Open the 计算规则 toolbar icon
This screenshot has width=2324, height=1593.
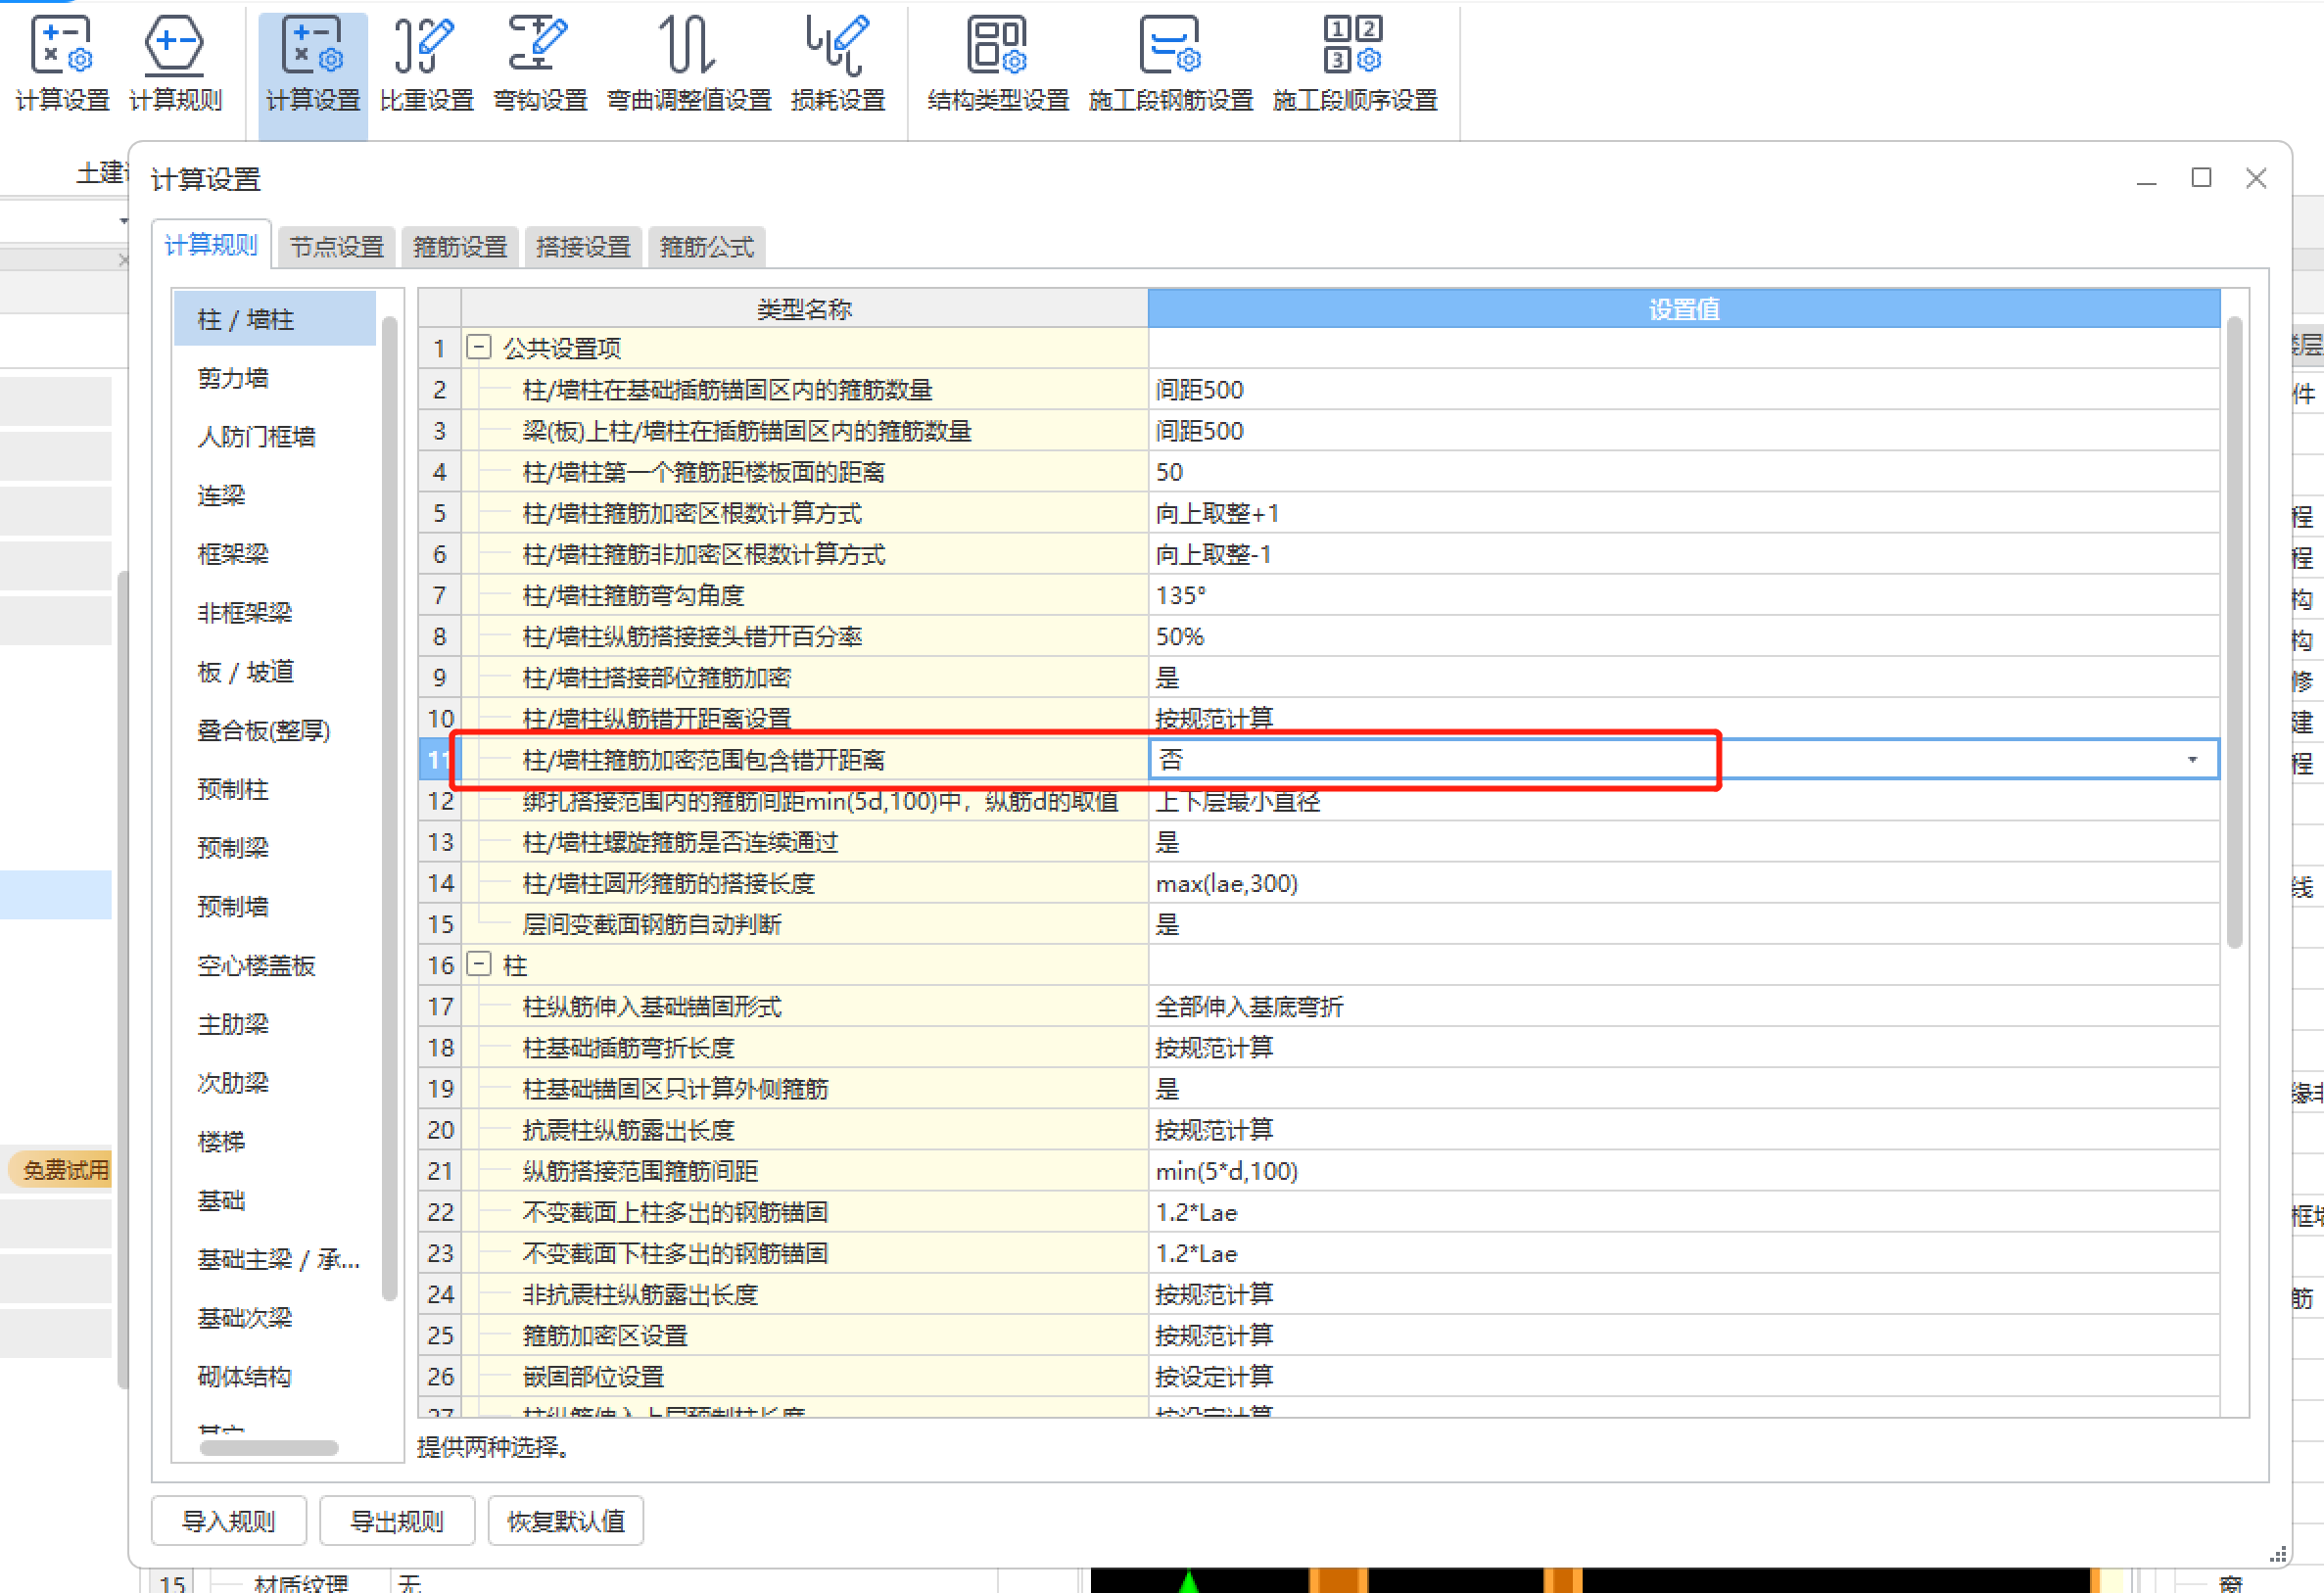(175, 65)
